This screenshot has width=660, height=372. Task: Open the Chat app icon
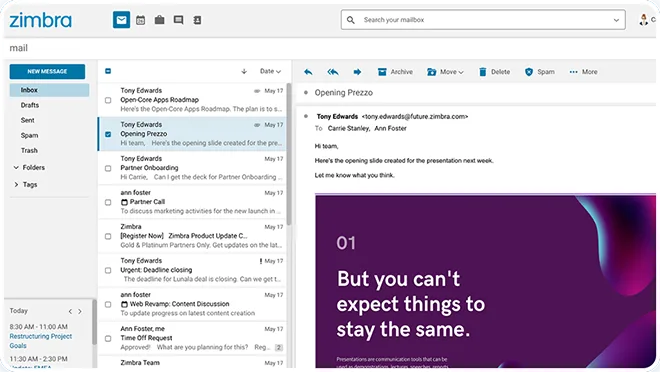[178, 20]
